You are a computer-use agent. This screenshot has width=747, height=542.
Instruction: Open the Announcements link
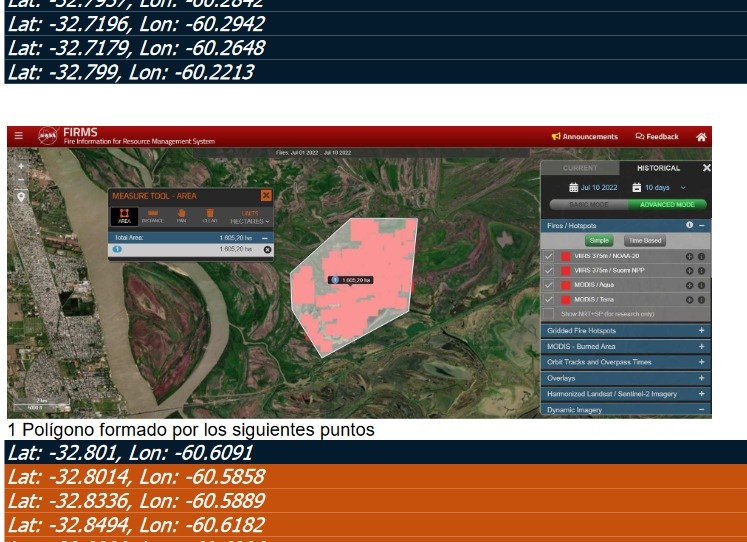585,137
